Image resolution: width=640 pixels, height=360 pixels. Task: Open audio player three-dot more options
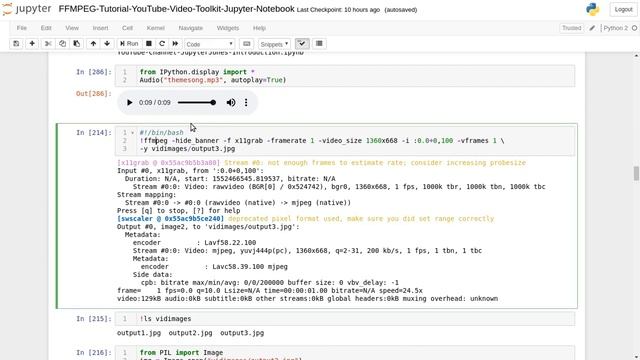(246, 102)
